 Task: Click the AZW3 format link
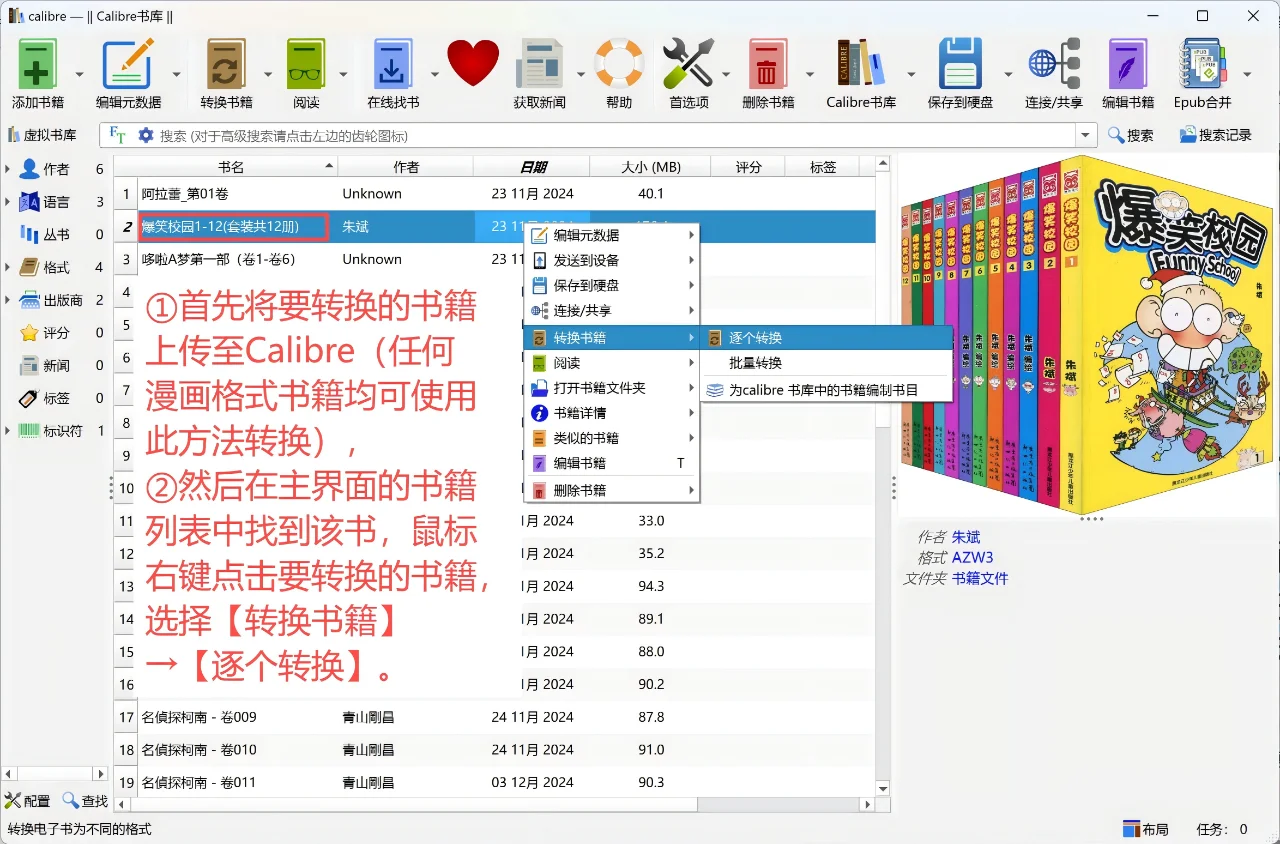tap(972, 558)
